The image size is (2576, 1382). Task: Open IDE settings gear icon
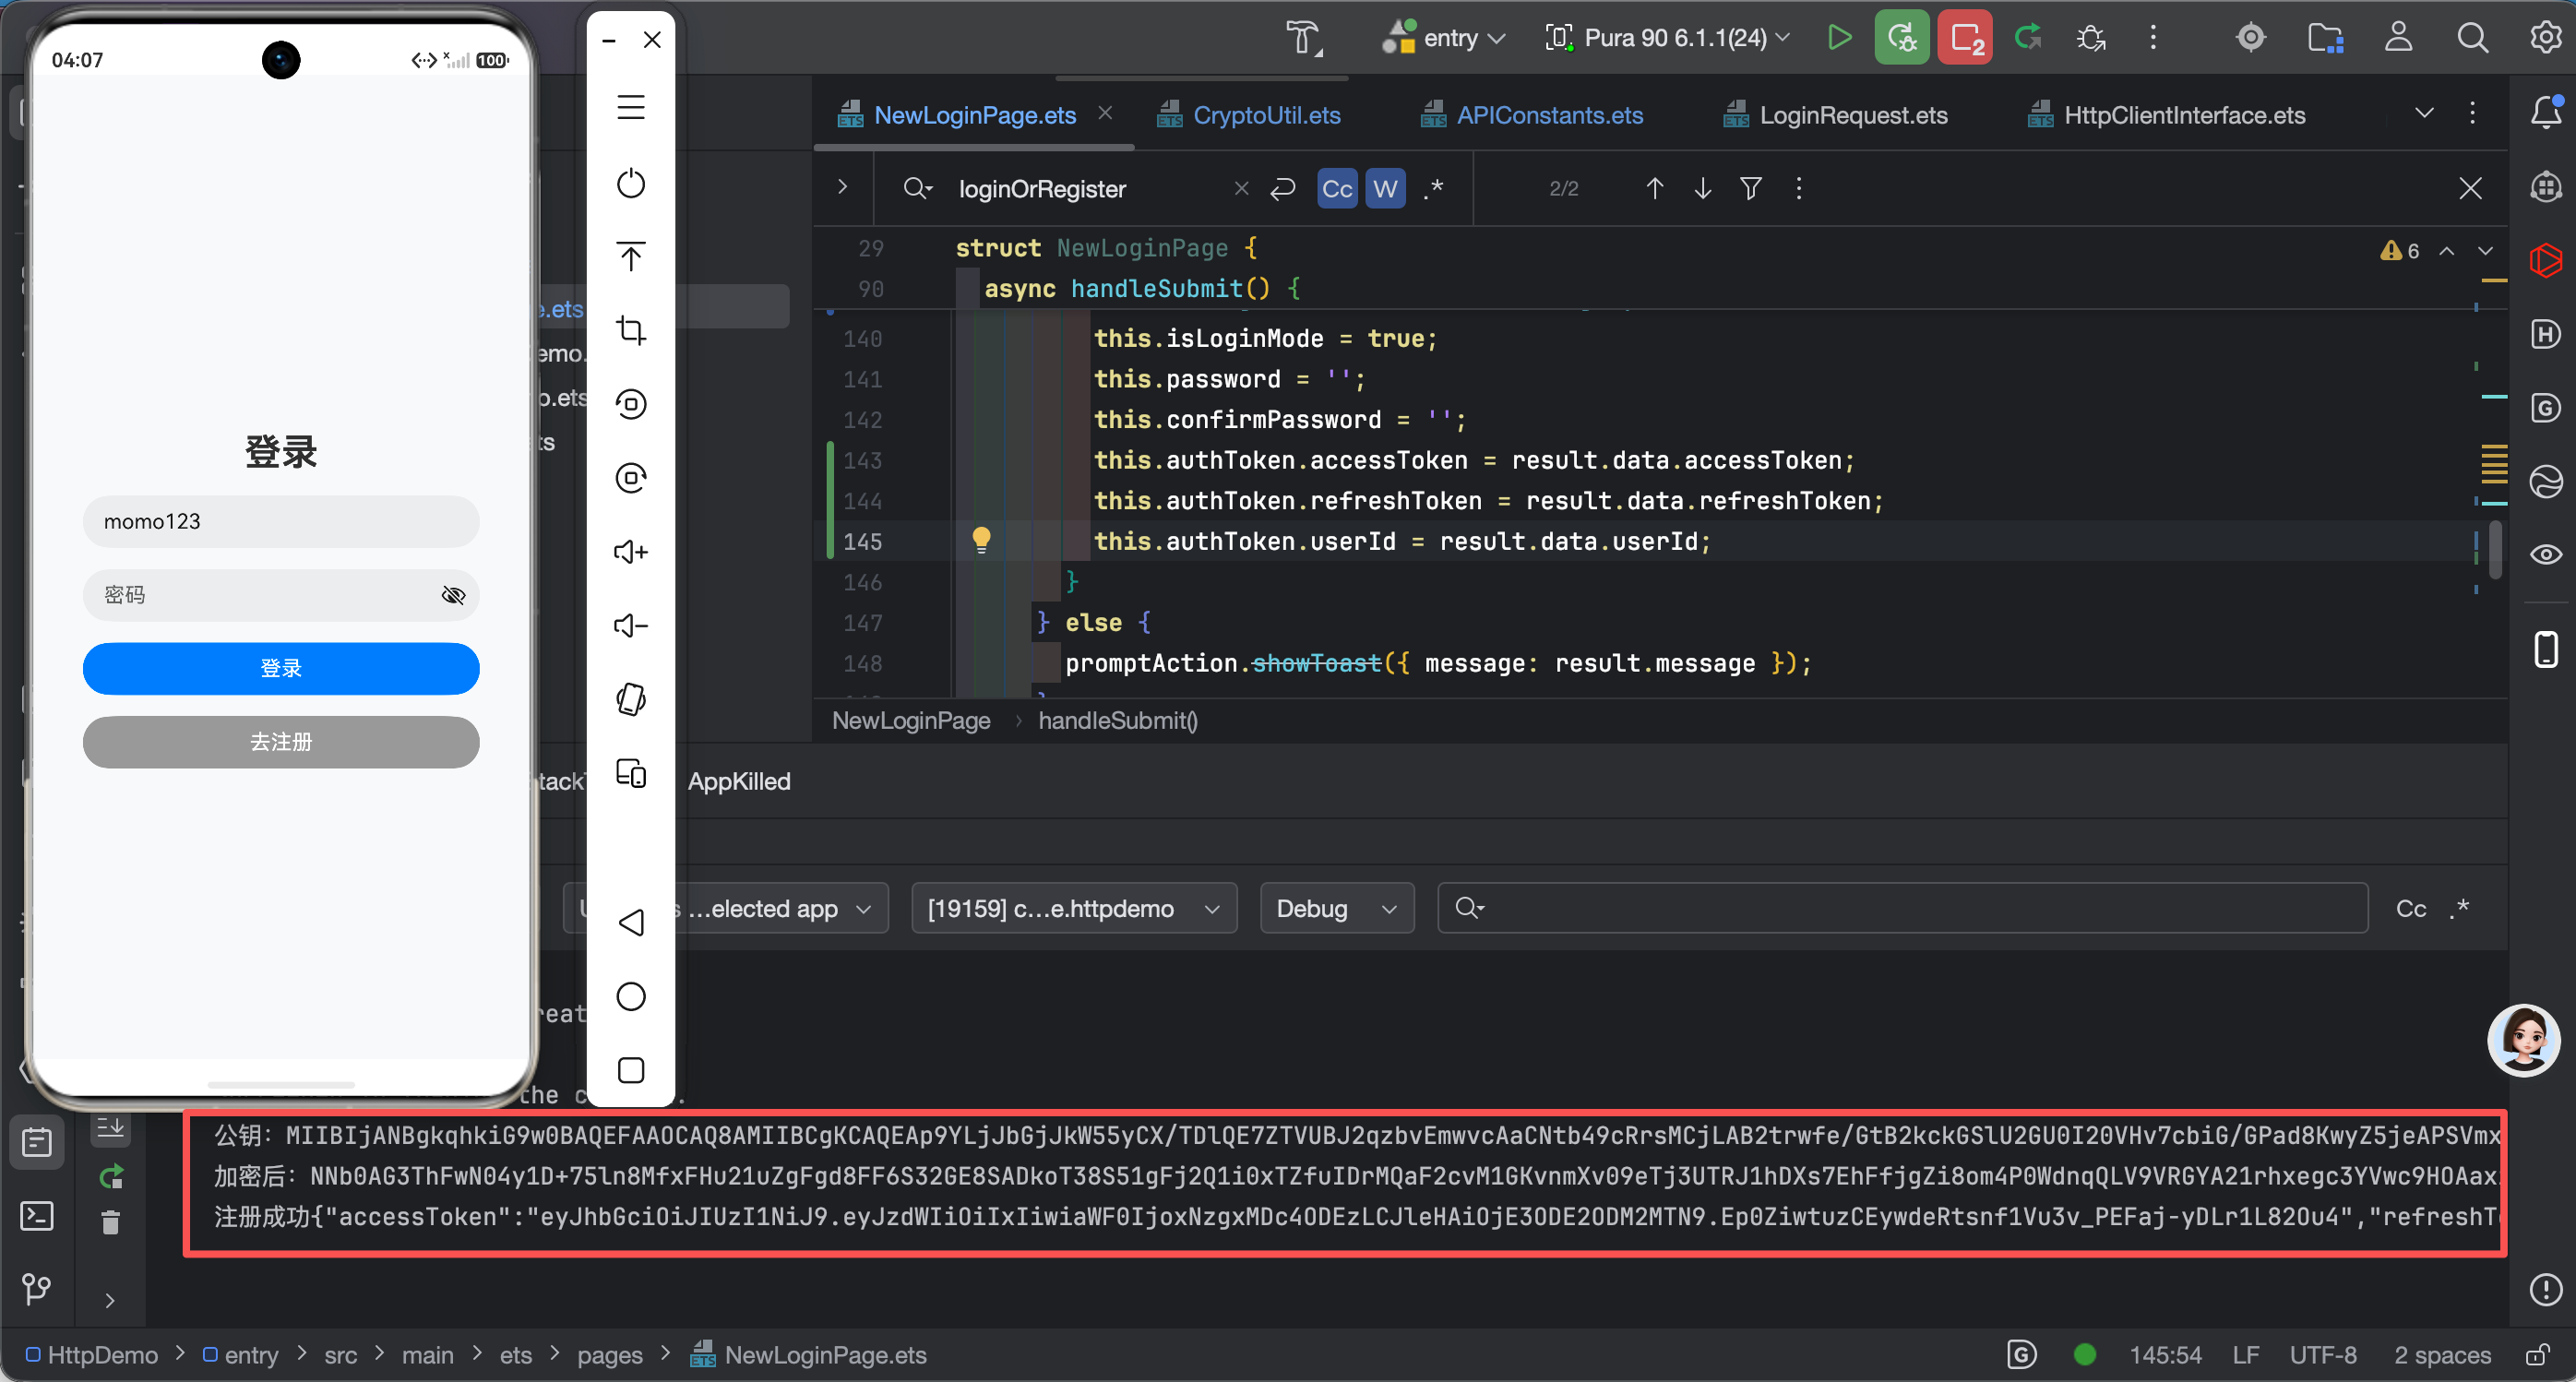(2545, 38)
